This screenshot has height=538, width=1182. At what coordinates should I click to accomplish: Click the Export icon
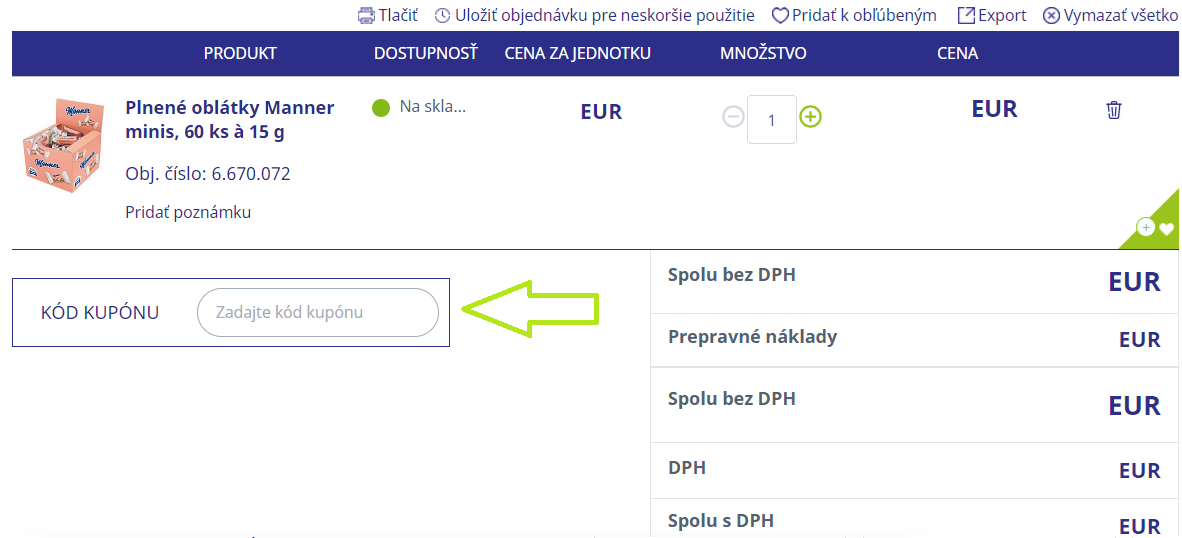click(x=966, y=15)
